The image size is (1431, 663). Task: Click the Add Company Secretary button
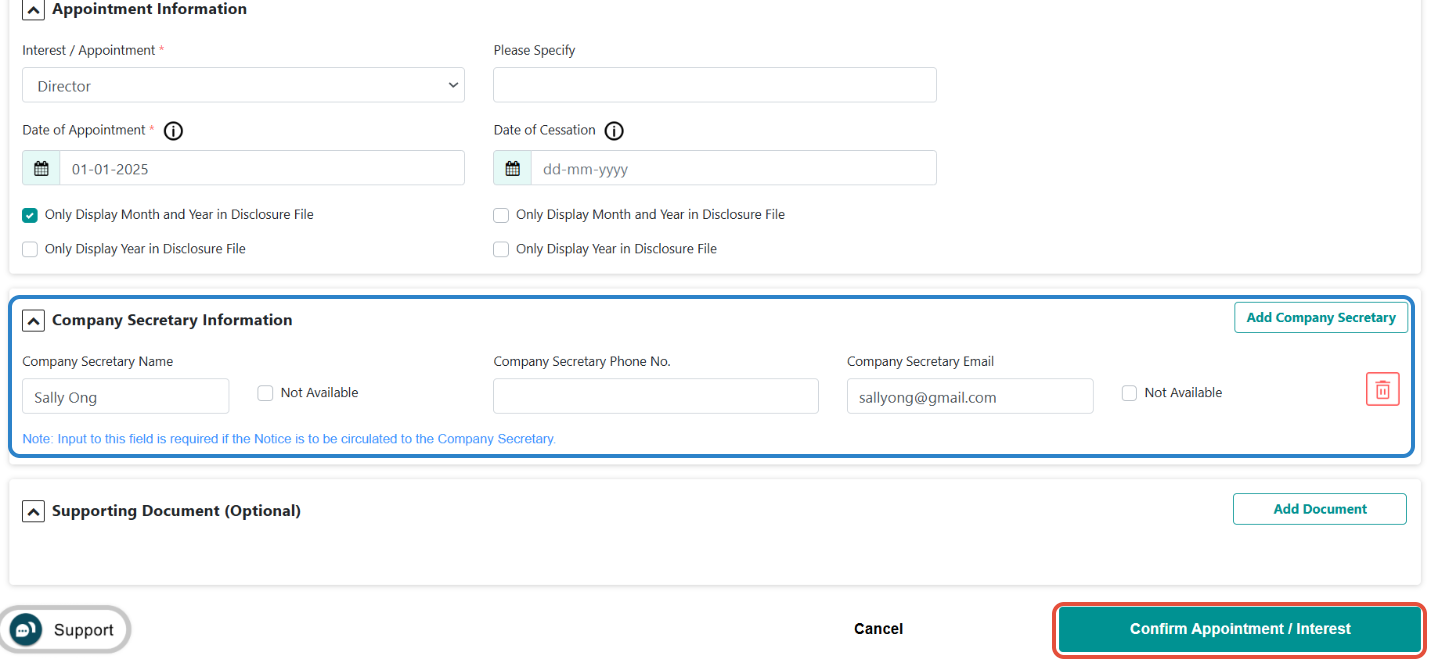point(1321,318)
